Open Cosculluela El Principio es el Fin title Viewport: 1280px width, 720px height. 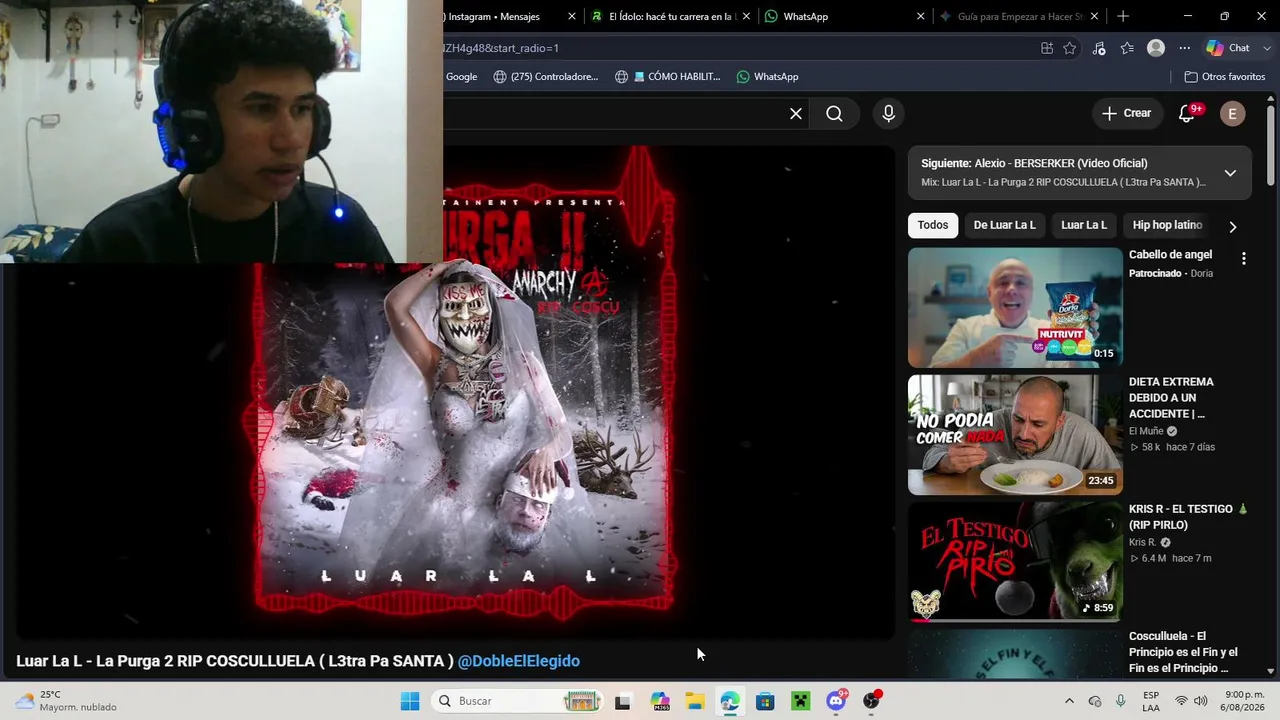point(1183,652)
